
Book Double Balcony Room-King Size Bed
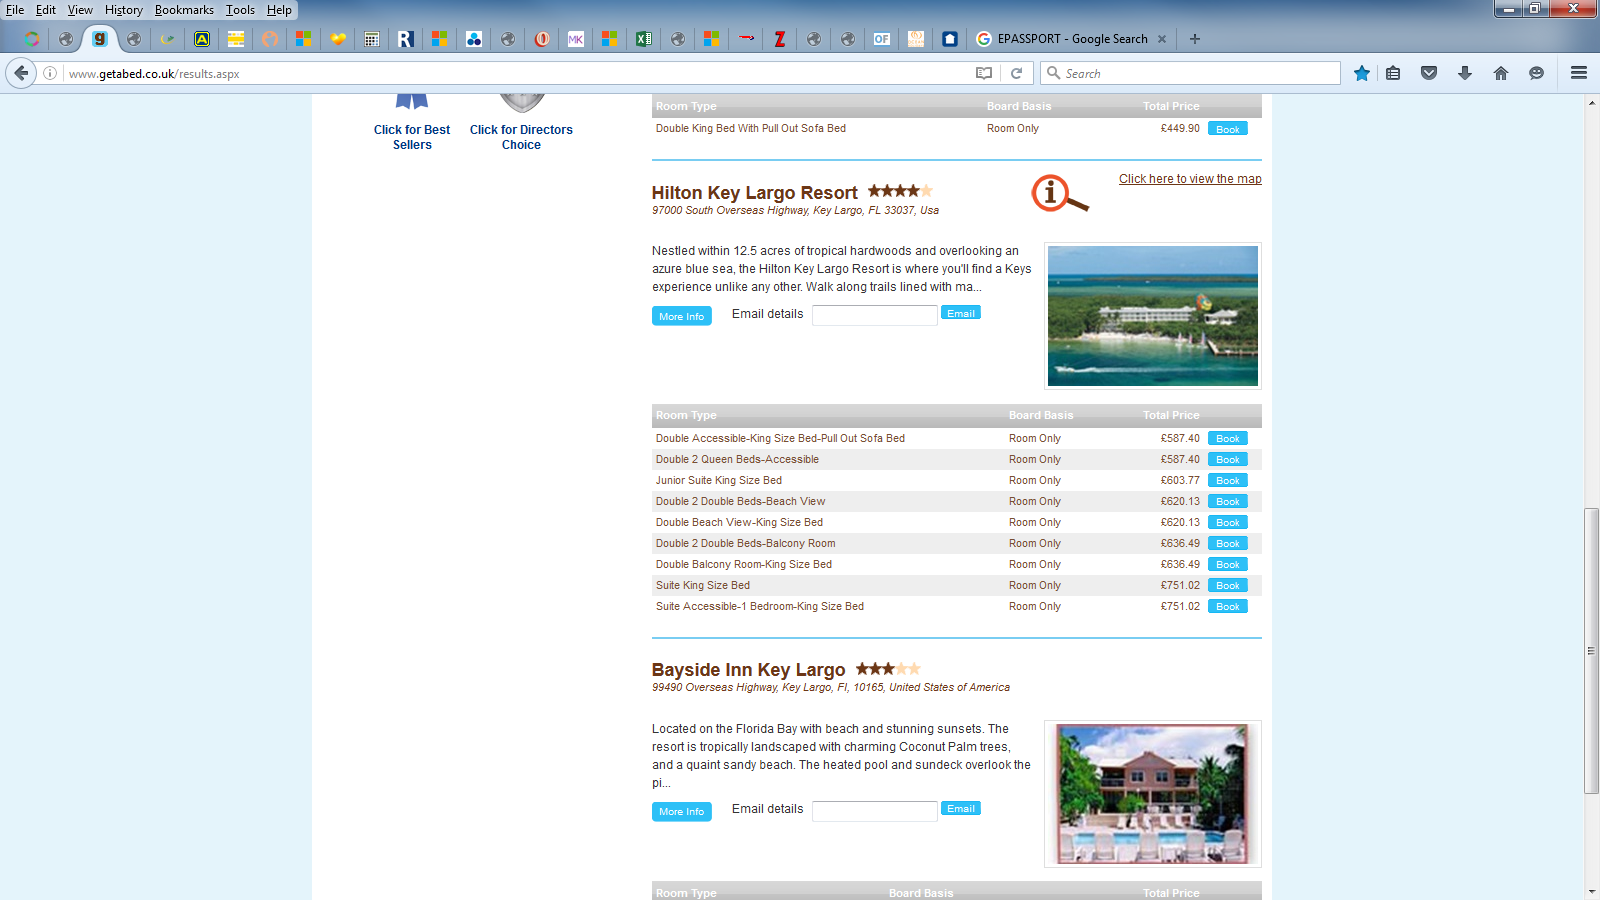(x=1228, y=564)
